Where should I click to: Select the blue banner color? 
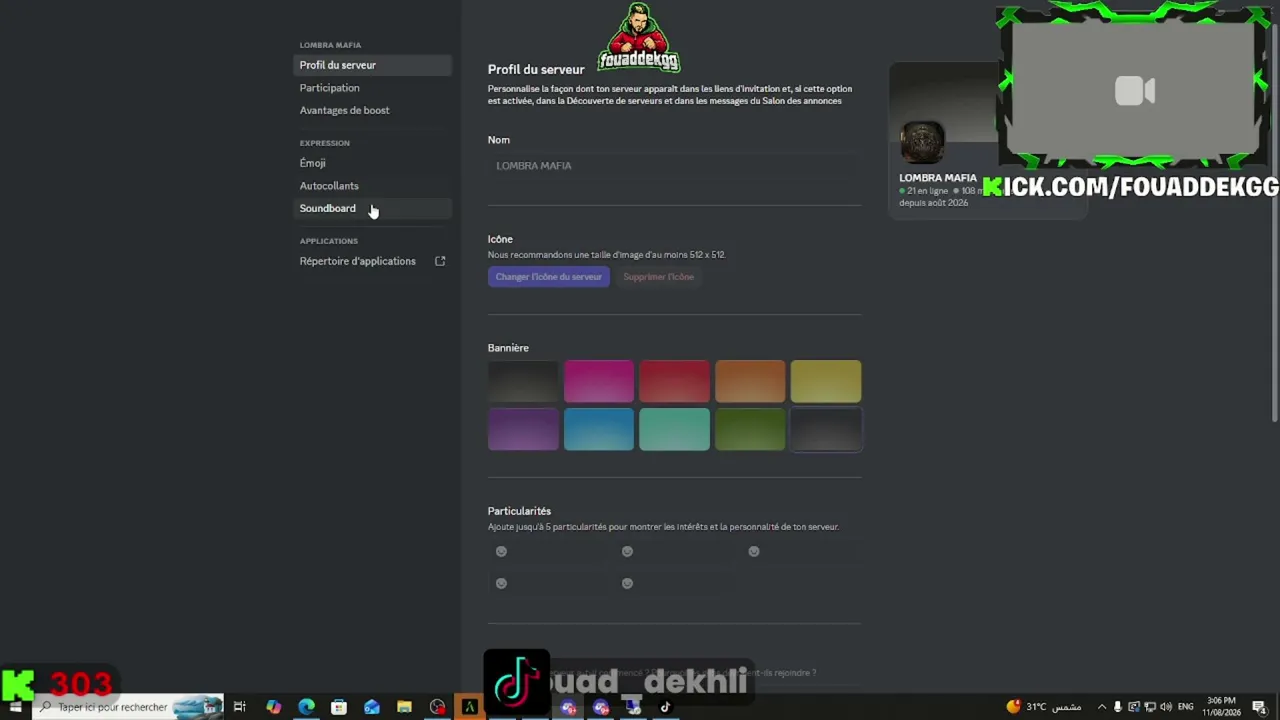pos(599,429)
